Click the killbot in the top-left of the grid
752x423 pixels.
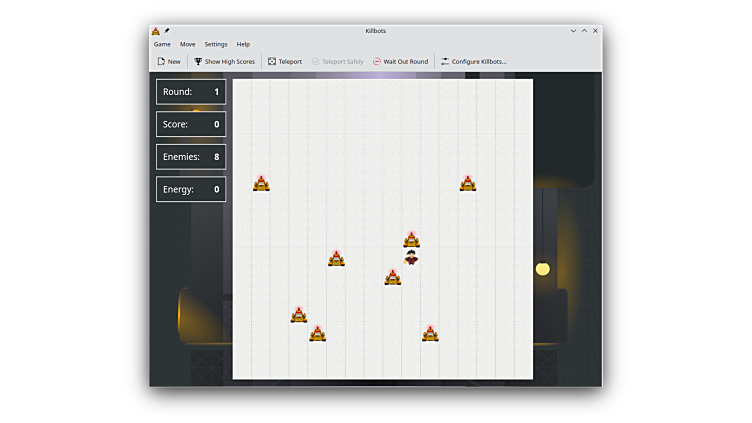coord(261,183)
